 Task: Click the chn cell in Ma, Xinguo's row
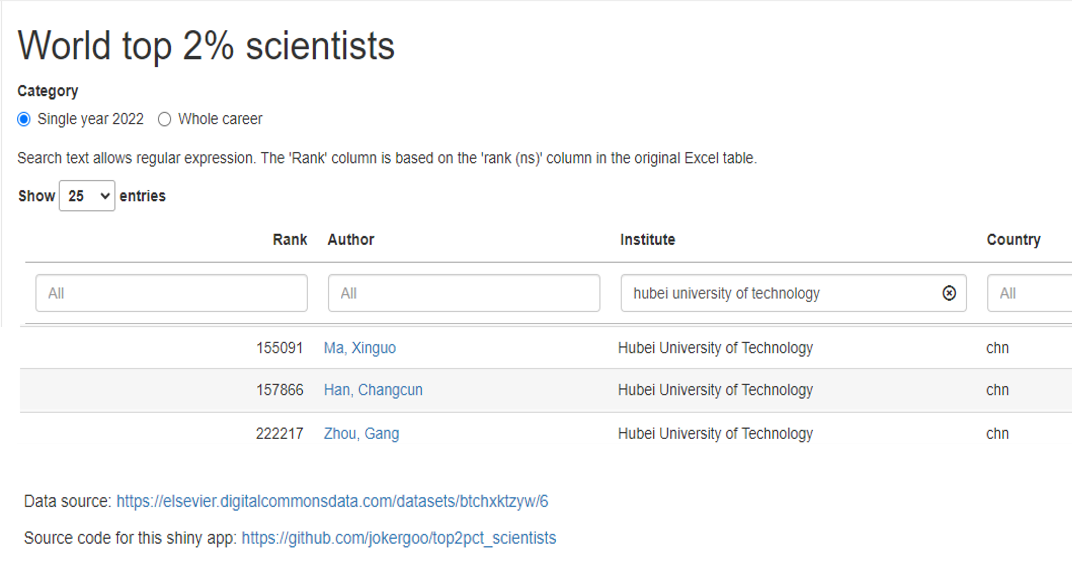[x=997, y=348]
